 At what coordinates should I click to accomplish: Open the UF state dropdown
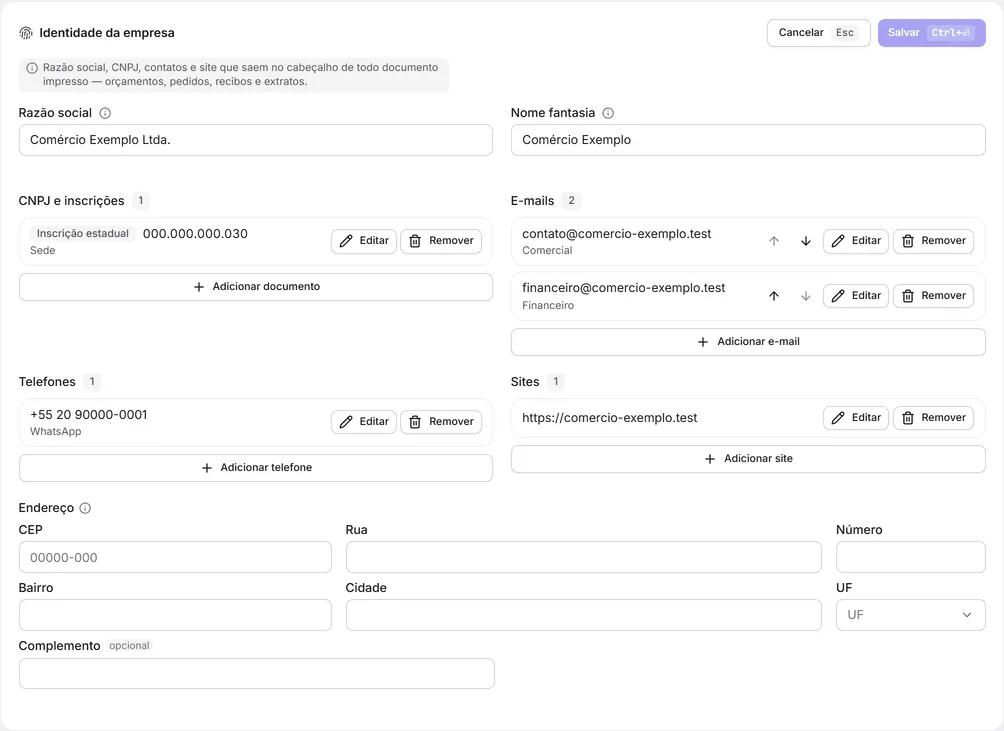click(x=911, y=615)
